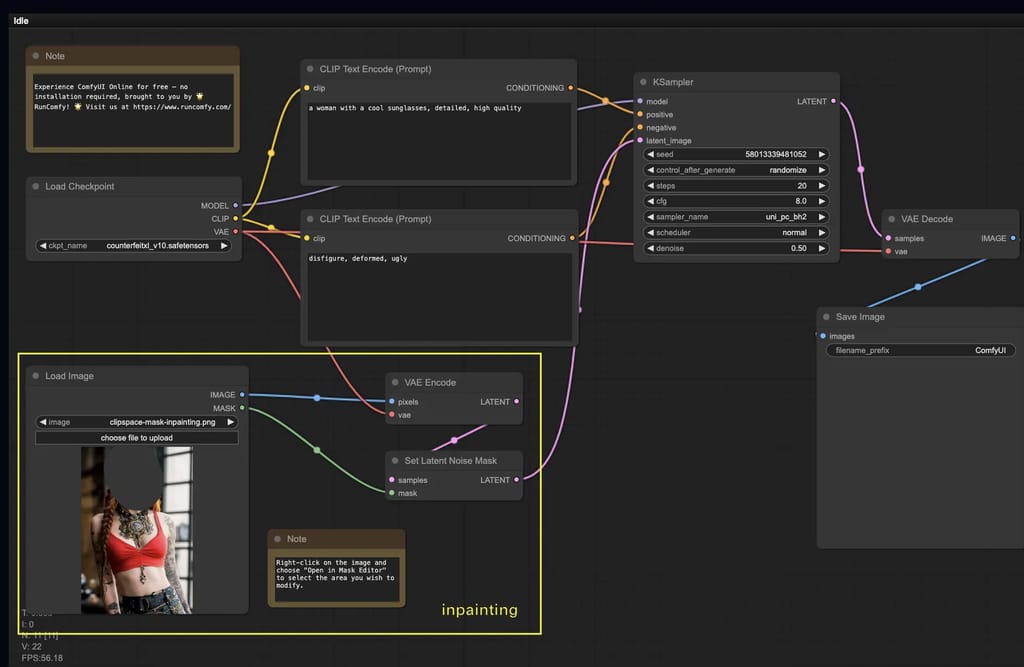Click the pixels input dot on VAE Encode

point(392,402)
